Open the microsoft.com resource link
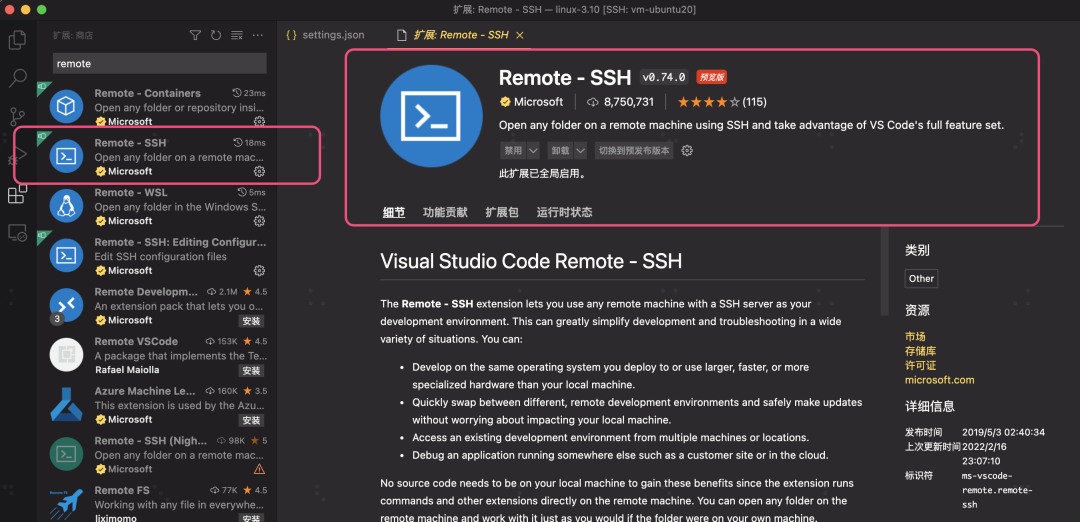 (939, 380)
